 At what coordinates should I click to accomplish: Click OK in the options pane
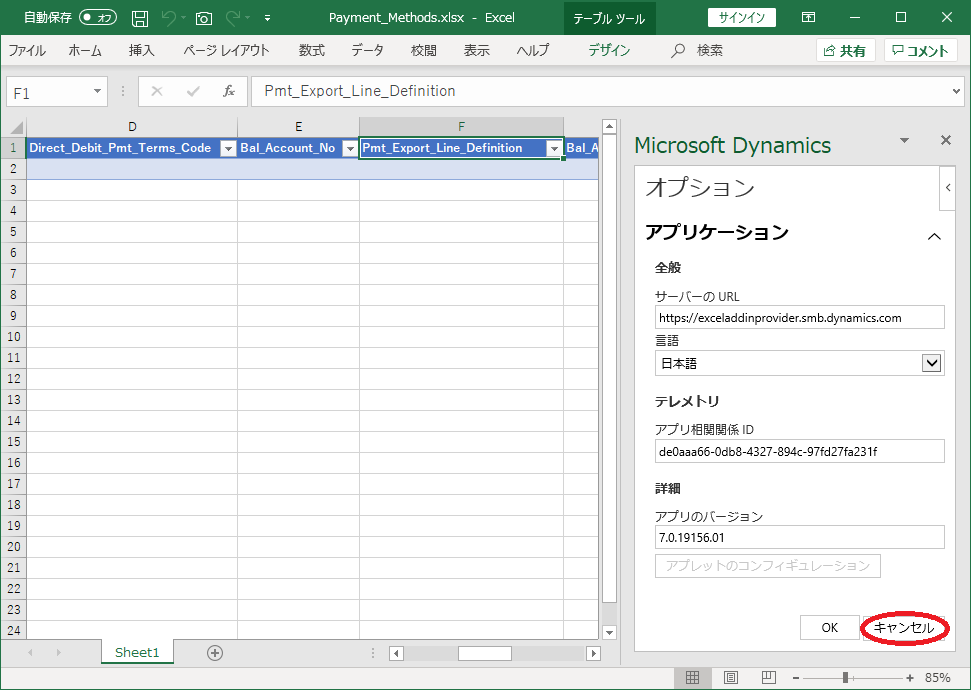pyautogui.click(x=830, y=627)
